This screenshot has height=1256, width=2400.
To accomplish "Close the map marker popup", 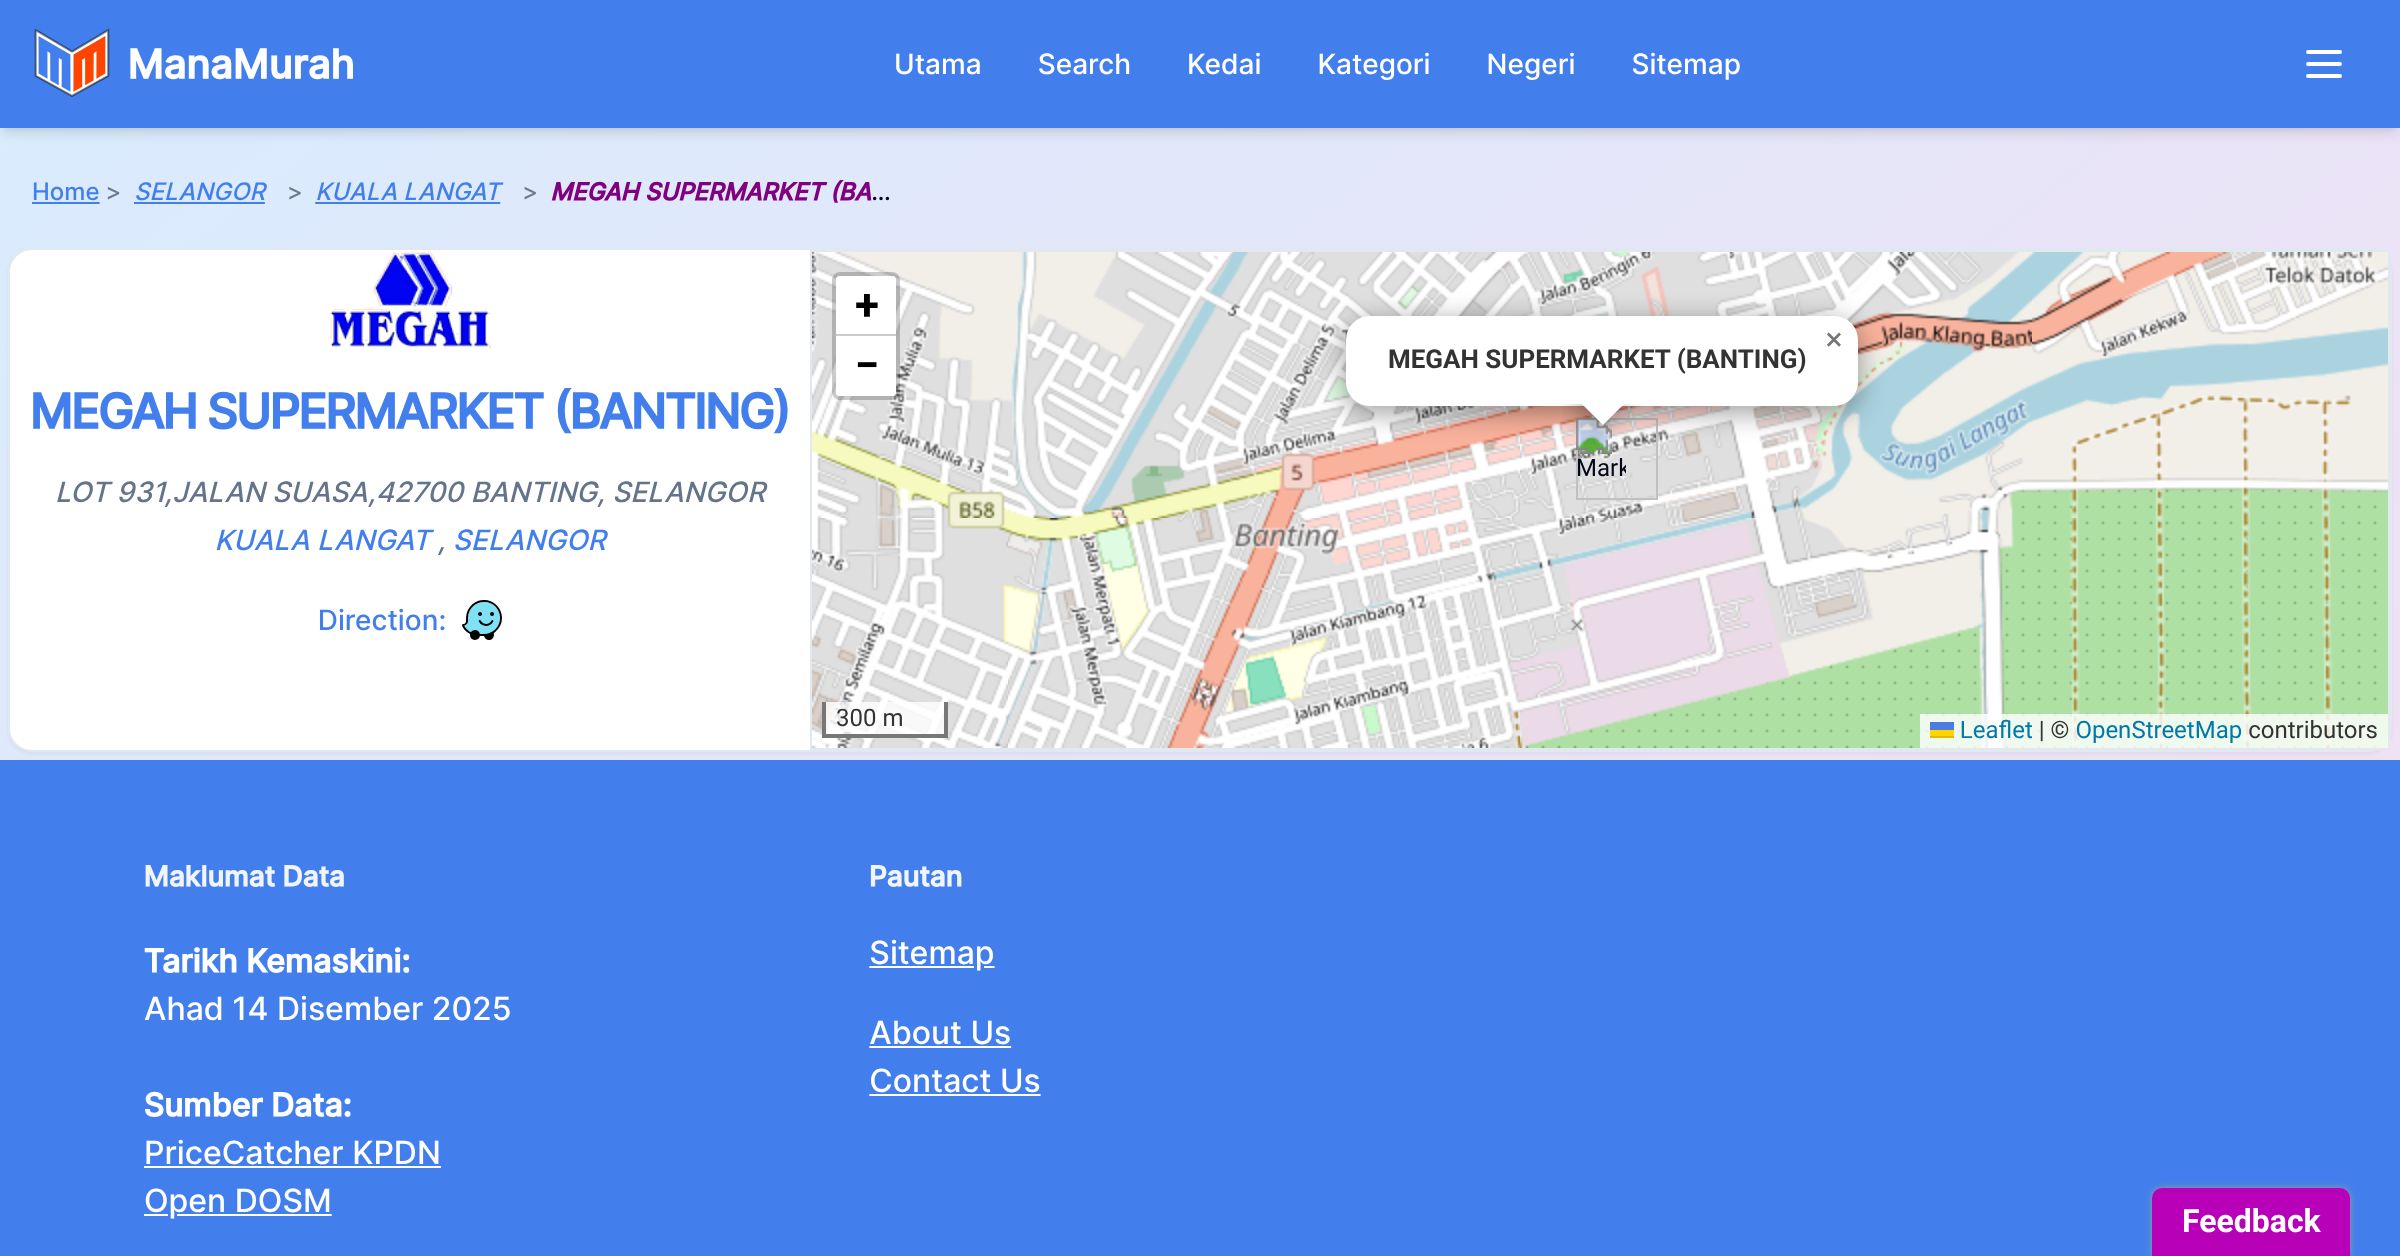I will 1833,340.
